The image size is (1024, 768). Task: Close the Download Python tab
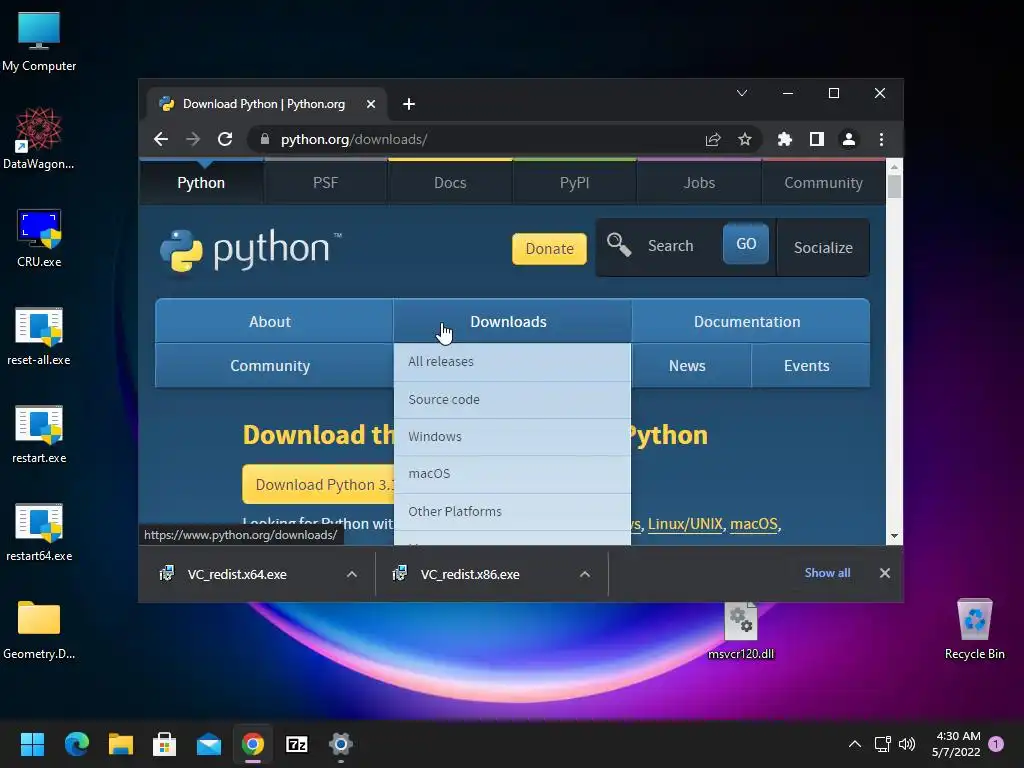click(x=371, y=104)
